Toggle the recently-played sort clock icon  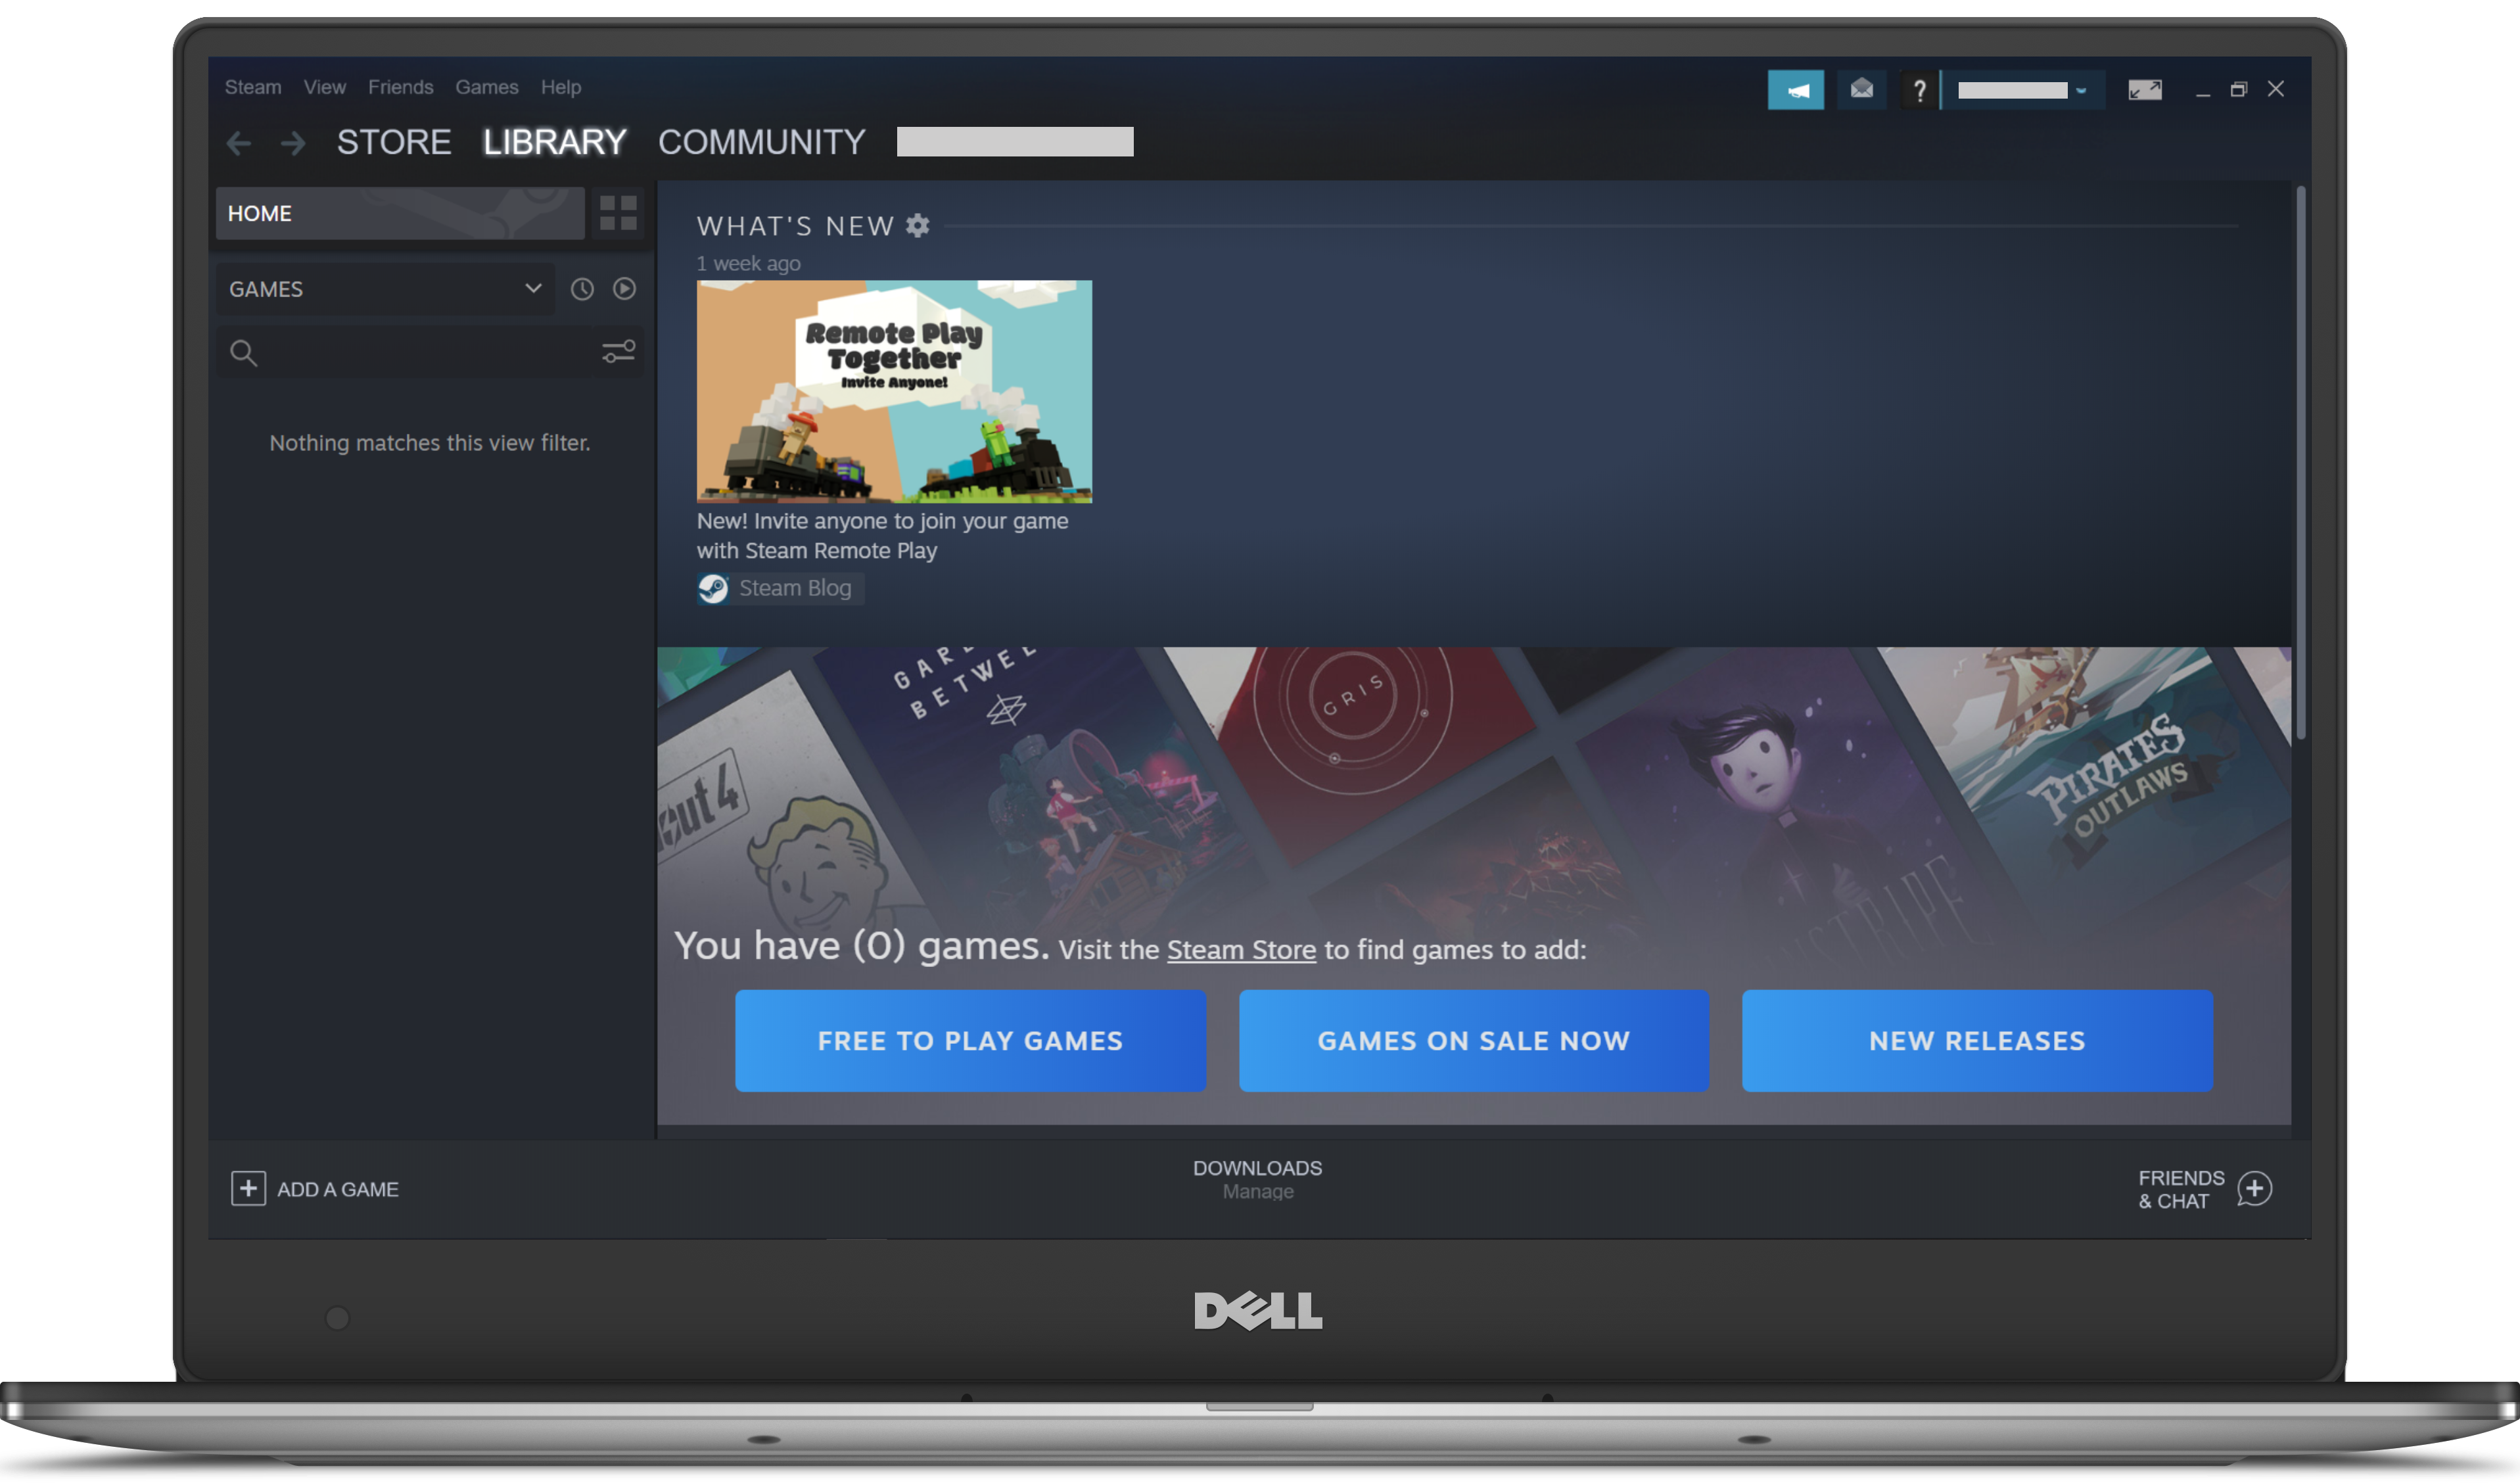pos(582,289)
